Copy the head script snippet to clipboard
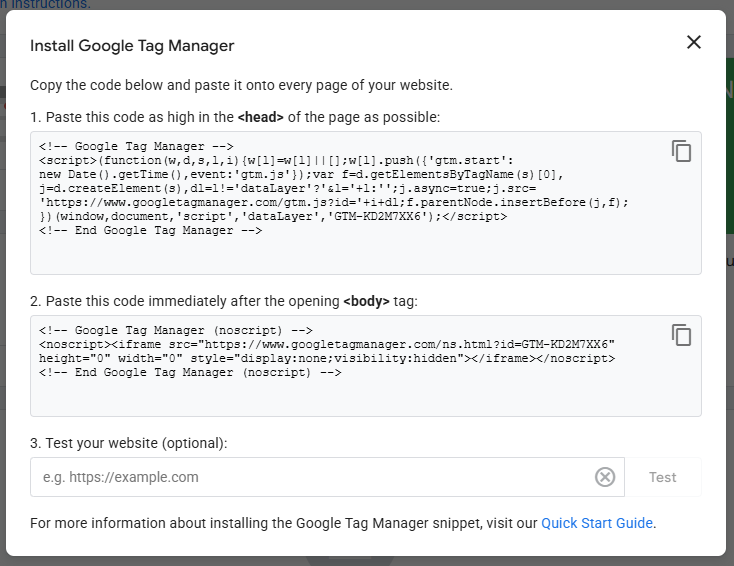 [x=681, y=151]
